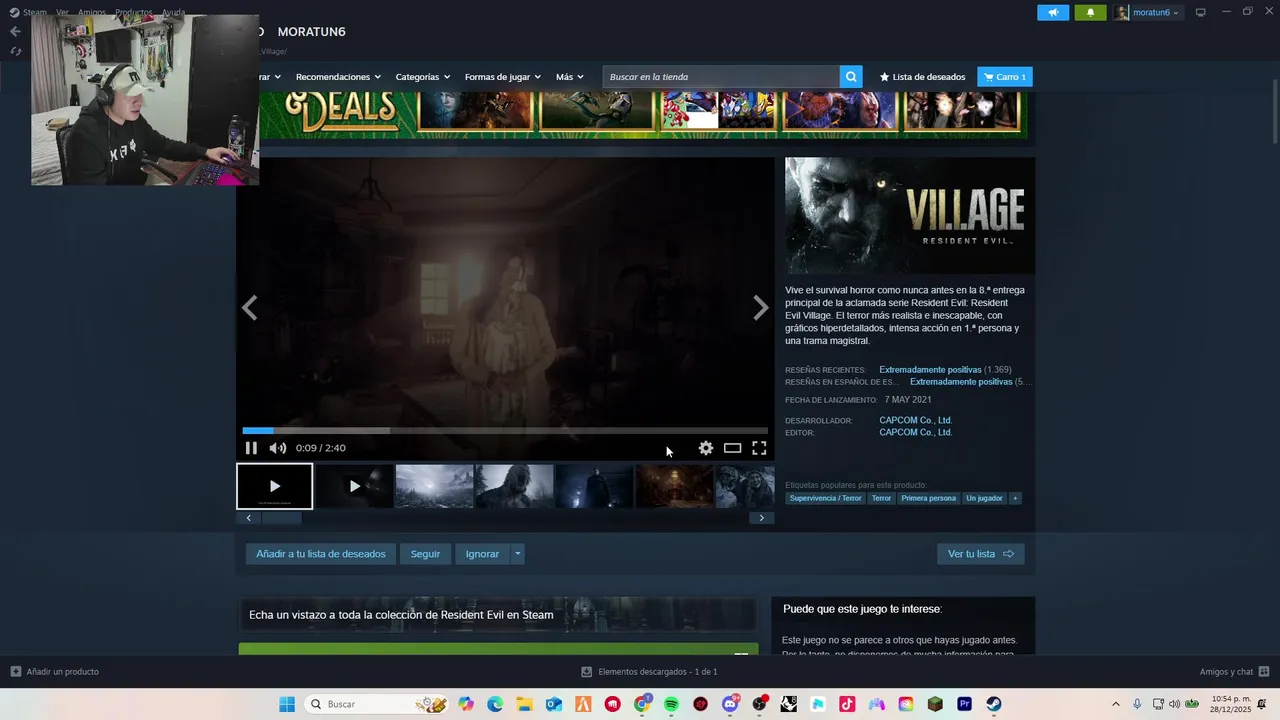Open downloads Elementos descargados status

[650, 672]
